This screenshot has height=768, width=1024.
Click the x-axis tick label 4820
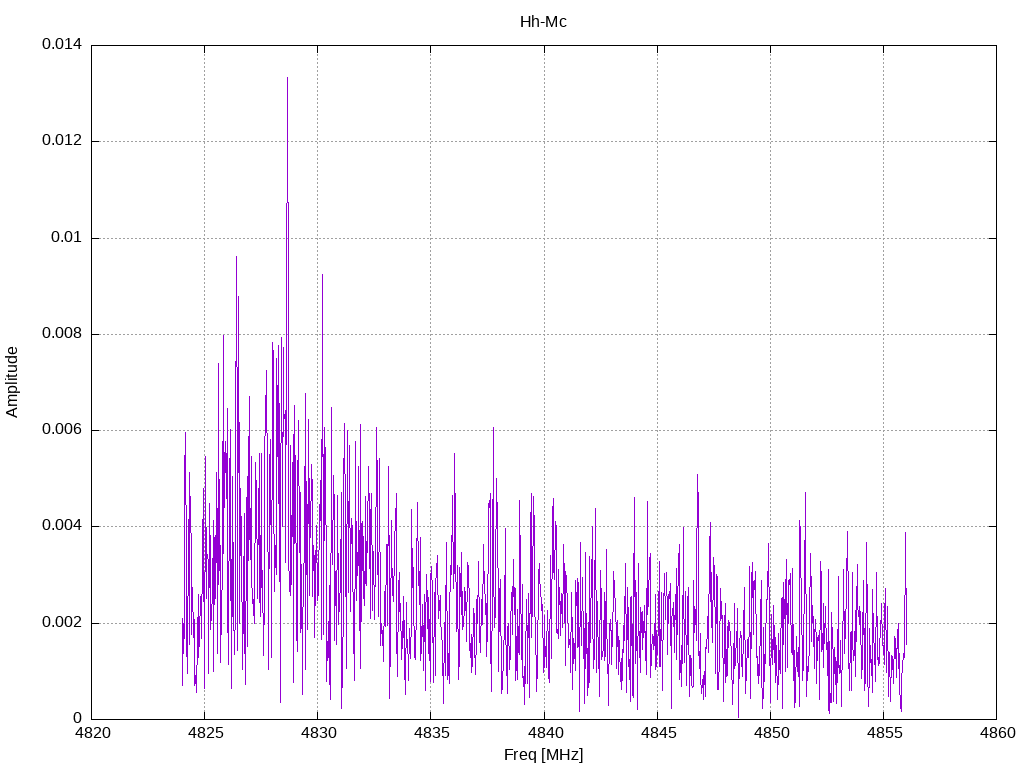(92, 733)
